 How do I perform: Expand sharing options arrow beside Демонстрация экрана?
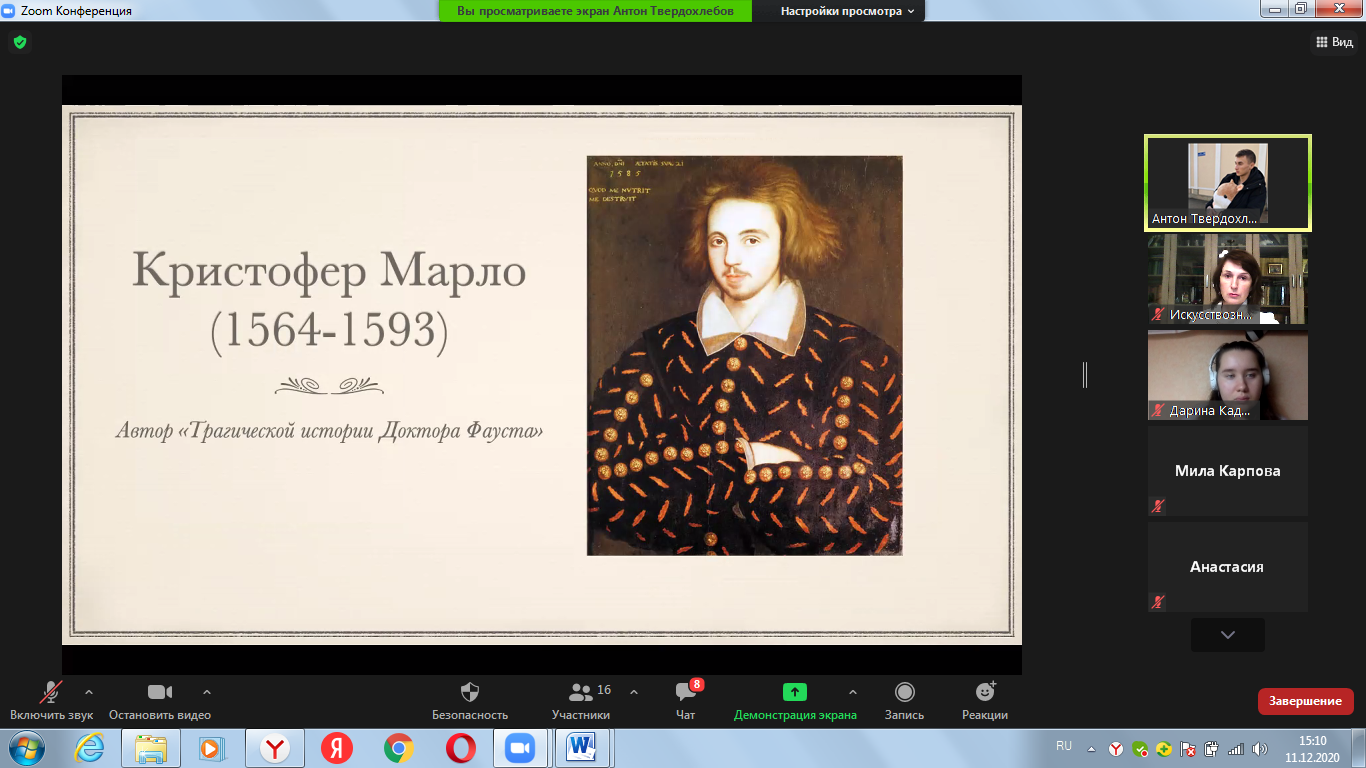[852, 691]
